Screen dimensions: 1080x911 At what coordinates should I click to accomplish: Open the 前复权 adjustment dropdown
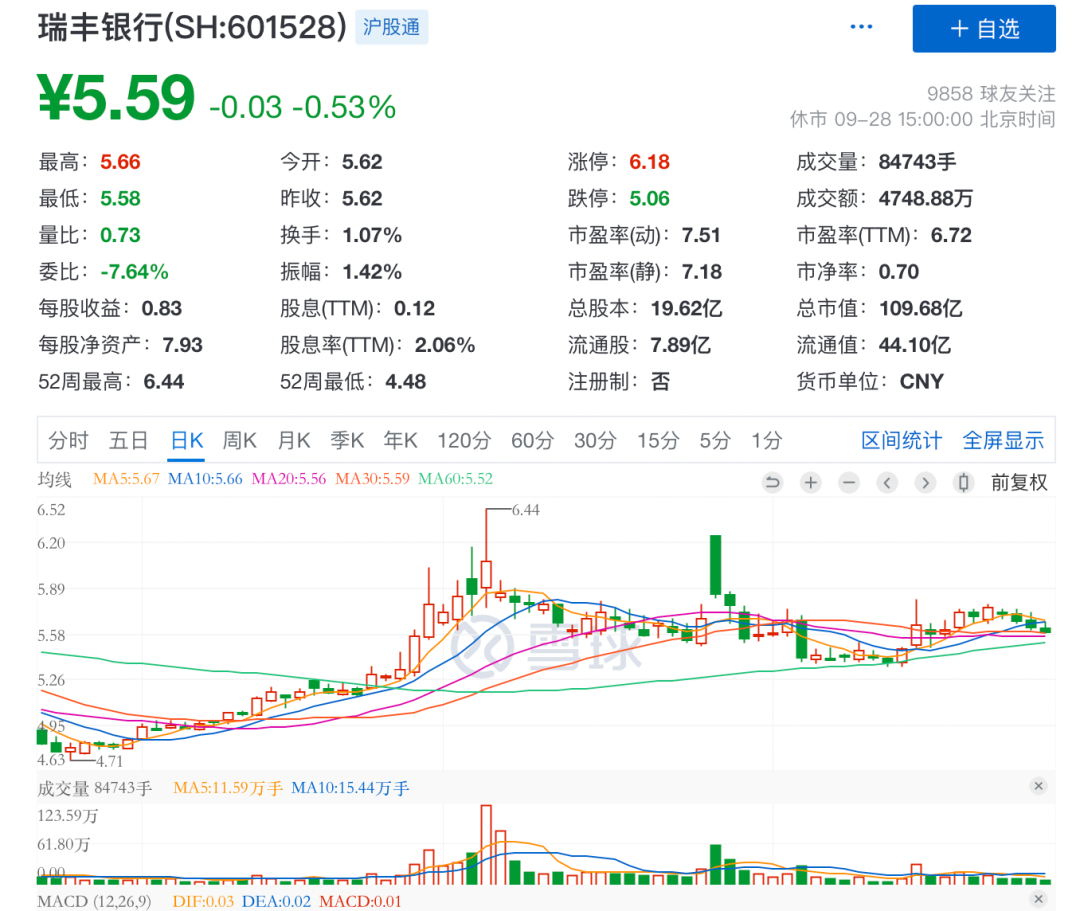point(1019,483)
